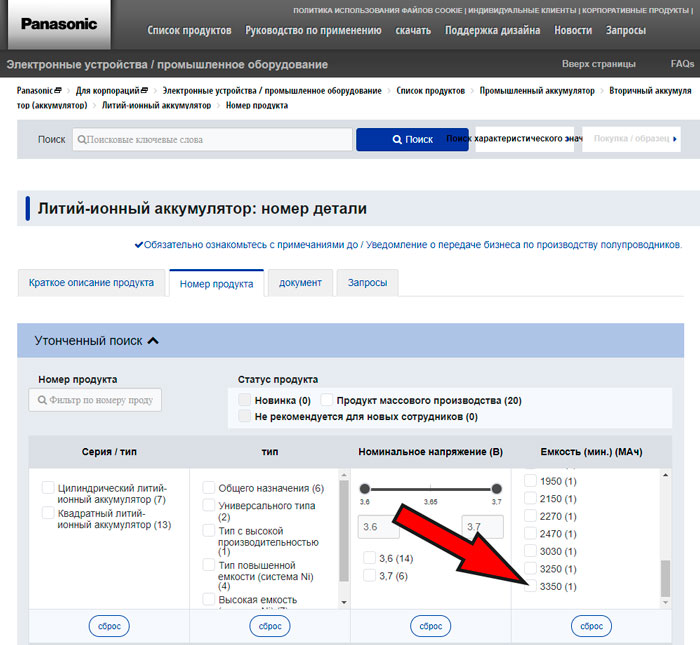Switch to документ tab

point(300,283)
